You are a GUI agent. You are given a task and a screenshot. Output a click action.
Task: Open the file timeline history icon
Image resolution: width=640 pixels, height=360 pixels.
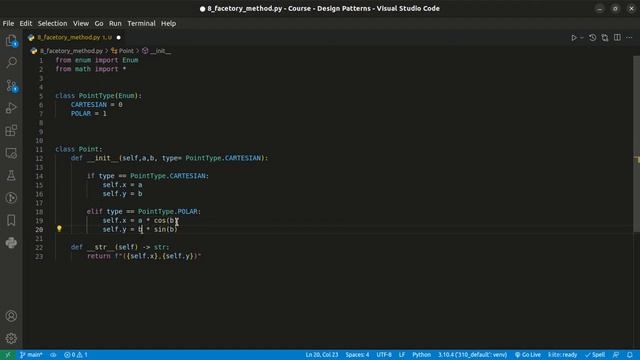pos(593,38)
